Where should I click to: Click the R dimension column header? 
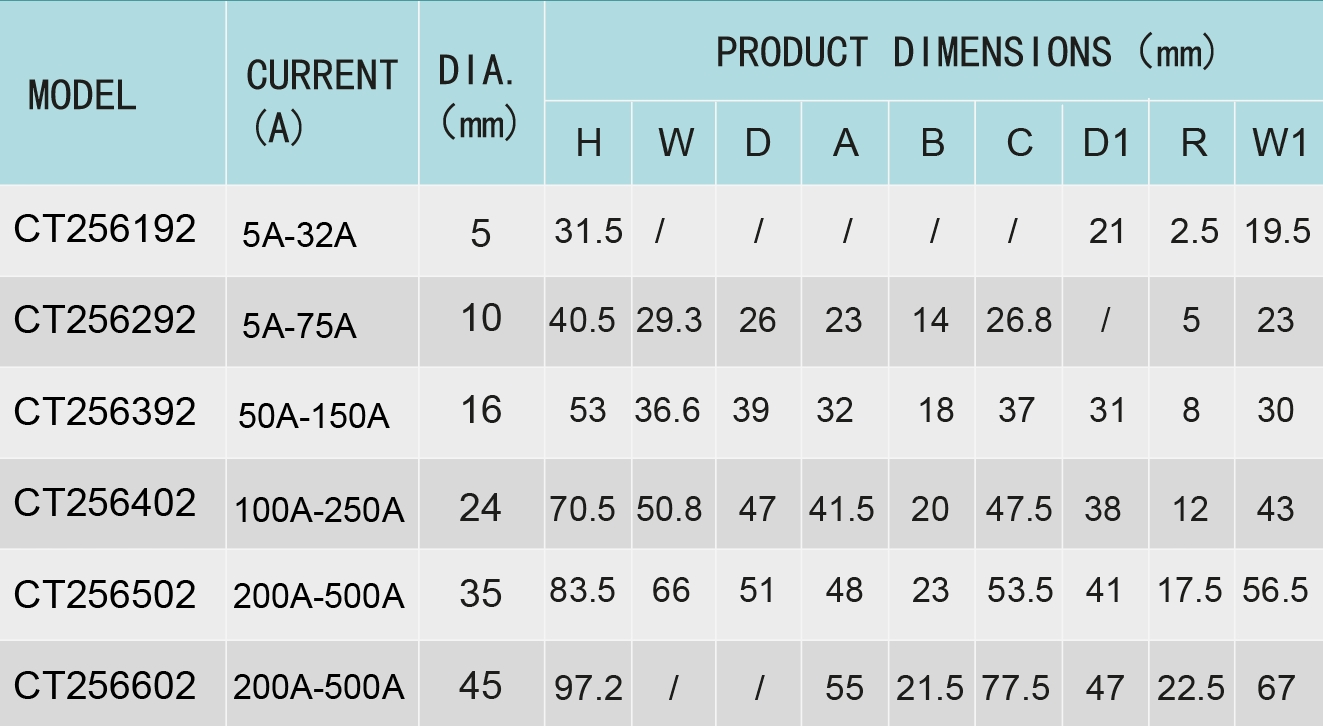(x=1192, y=144)
